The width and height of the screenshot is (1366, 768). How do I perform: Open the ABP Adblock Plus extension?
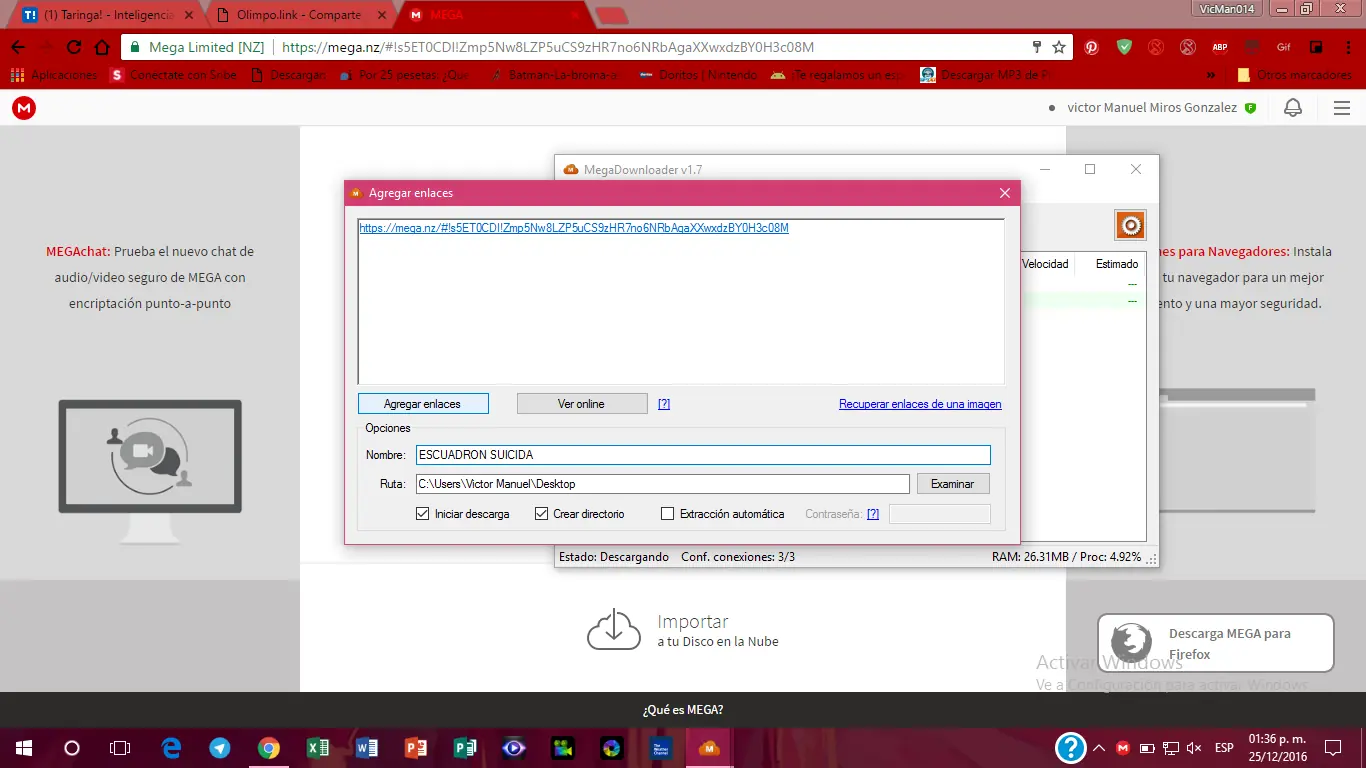(1220, 47)
